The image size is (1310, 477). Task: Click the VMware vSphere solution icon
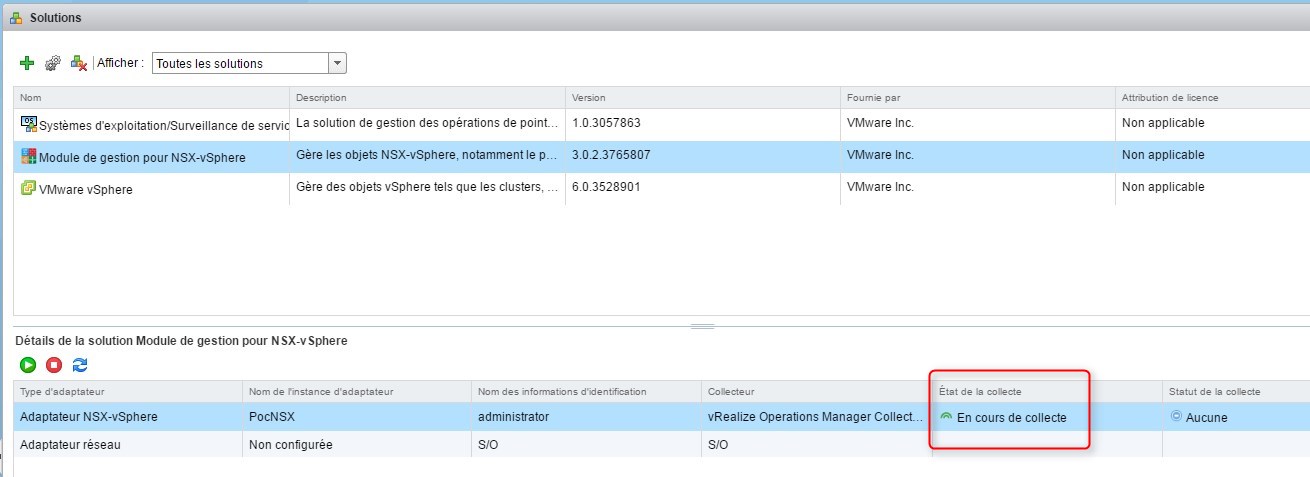point(28,188)
